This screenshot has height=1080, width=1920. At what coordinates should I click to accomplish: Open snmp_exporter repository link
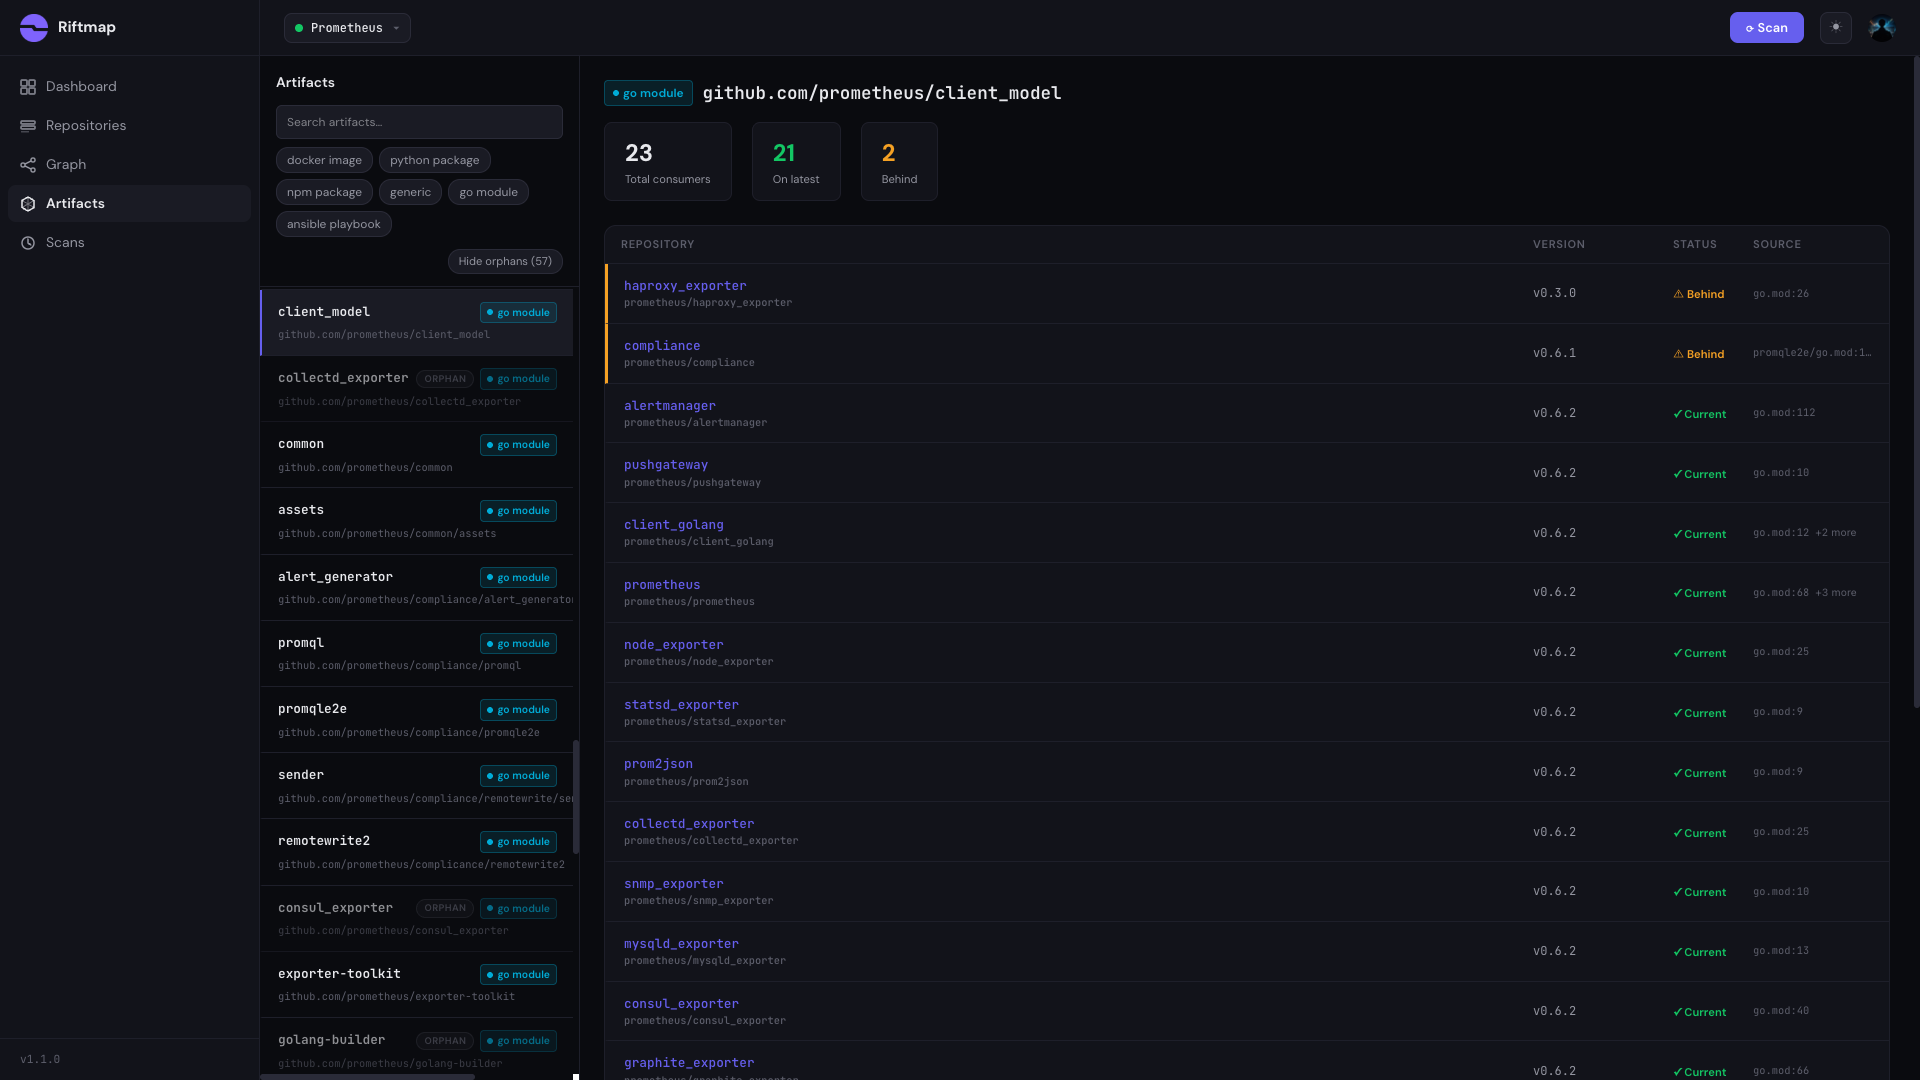click(674, 884)
